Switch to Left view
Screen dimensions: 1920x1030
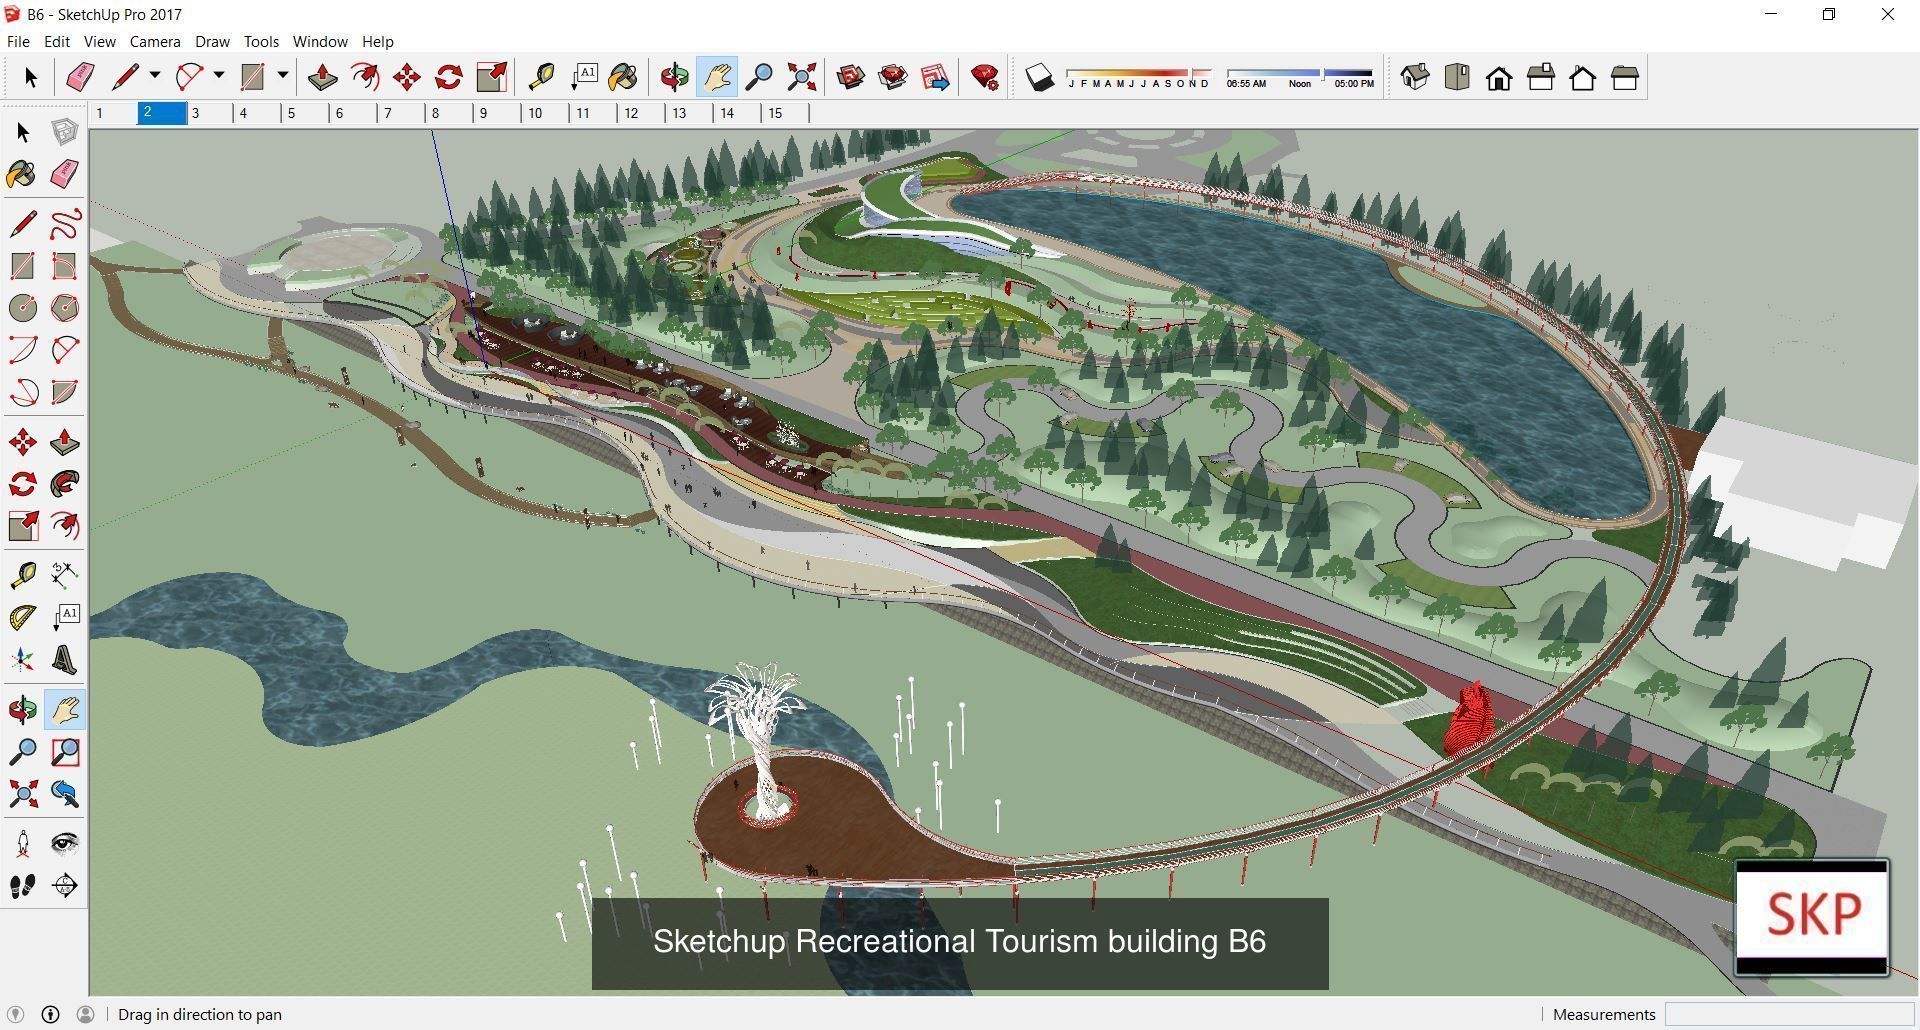pos(1625,77)
